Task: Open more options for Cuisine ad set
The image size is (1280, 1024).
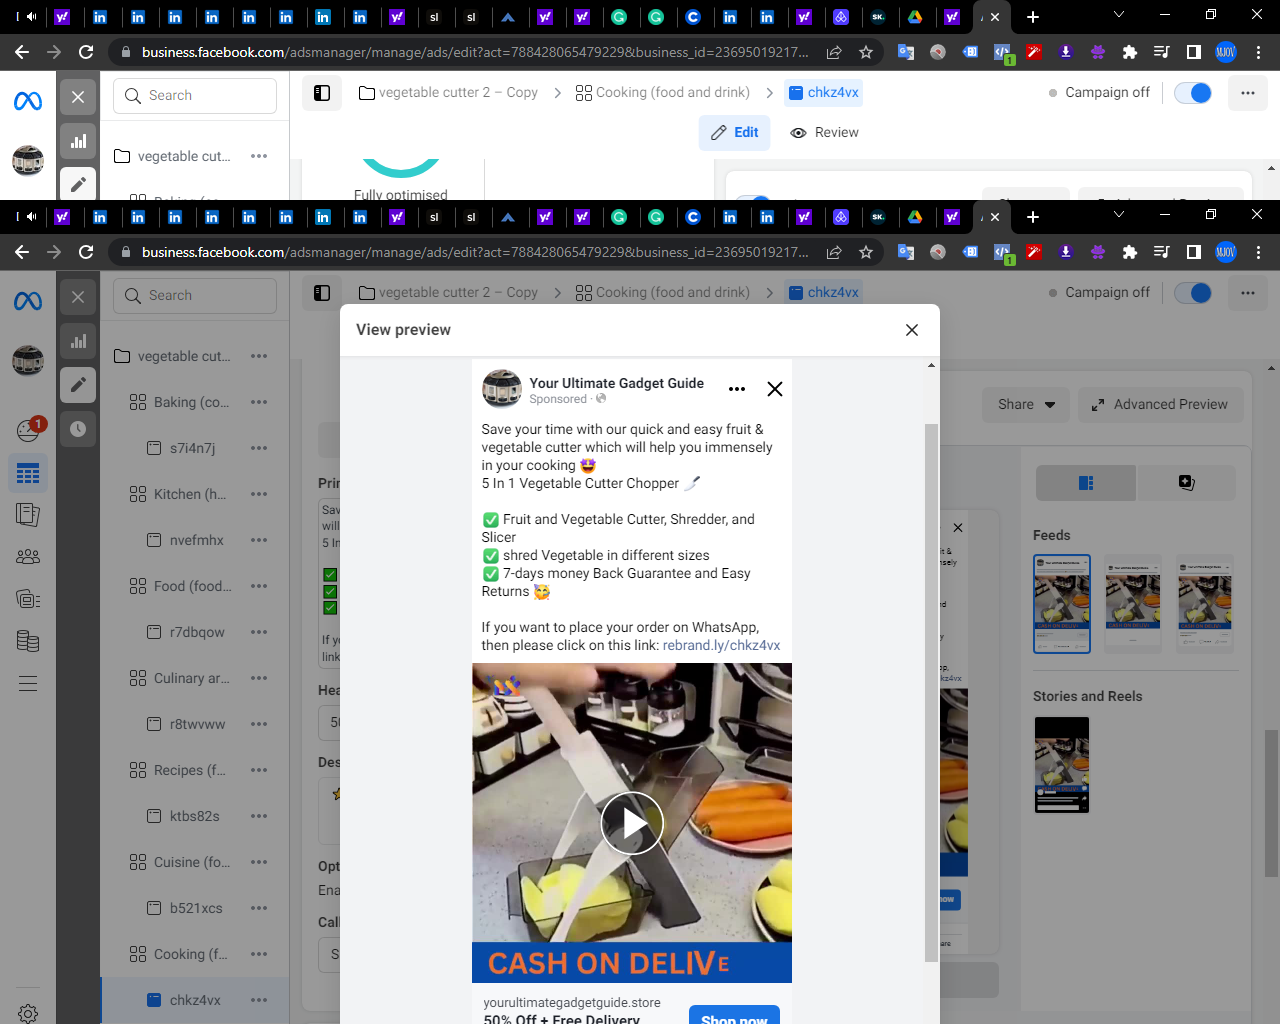Action: pos(259,862)
